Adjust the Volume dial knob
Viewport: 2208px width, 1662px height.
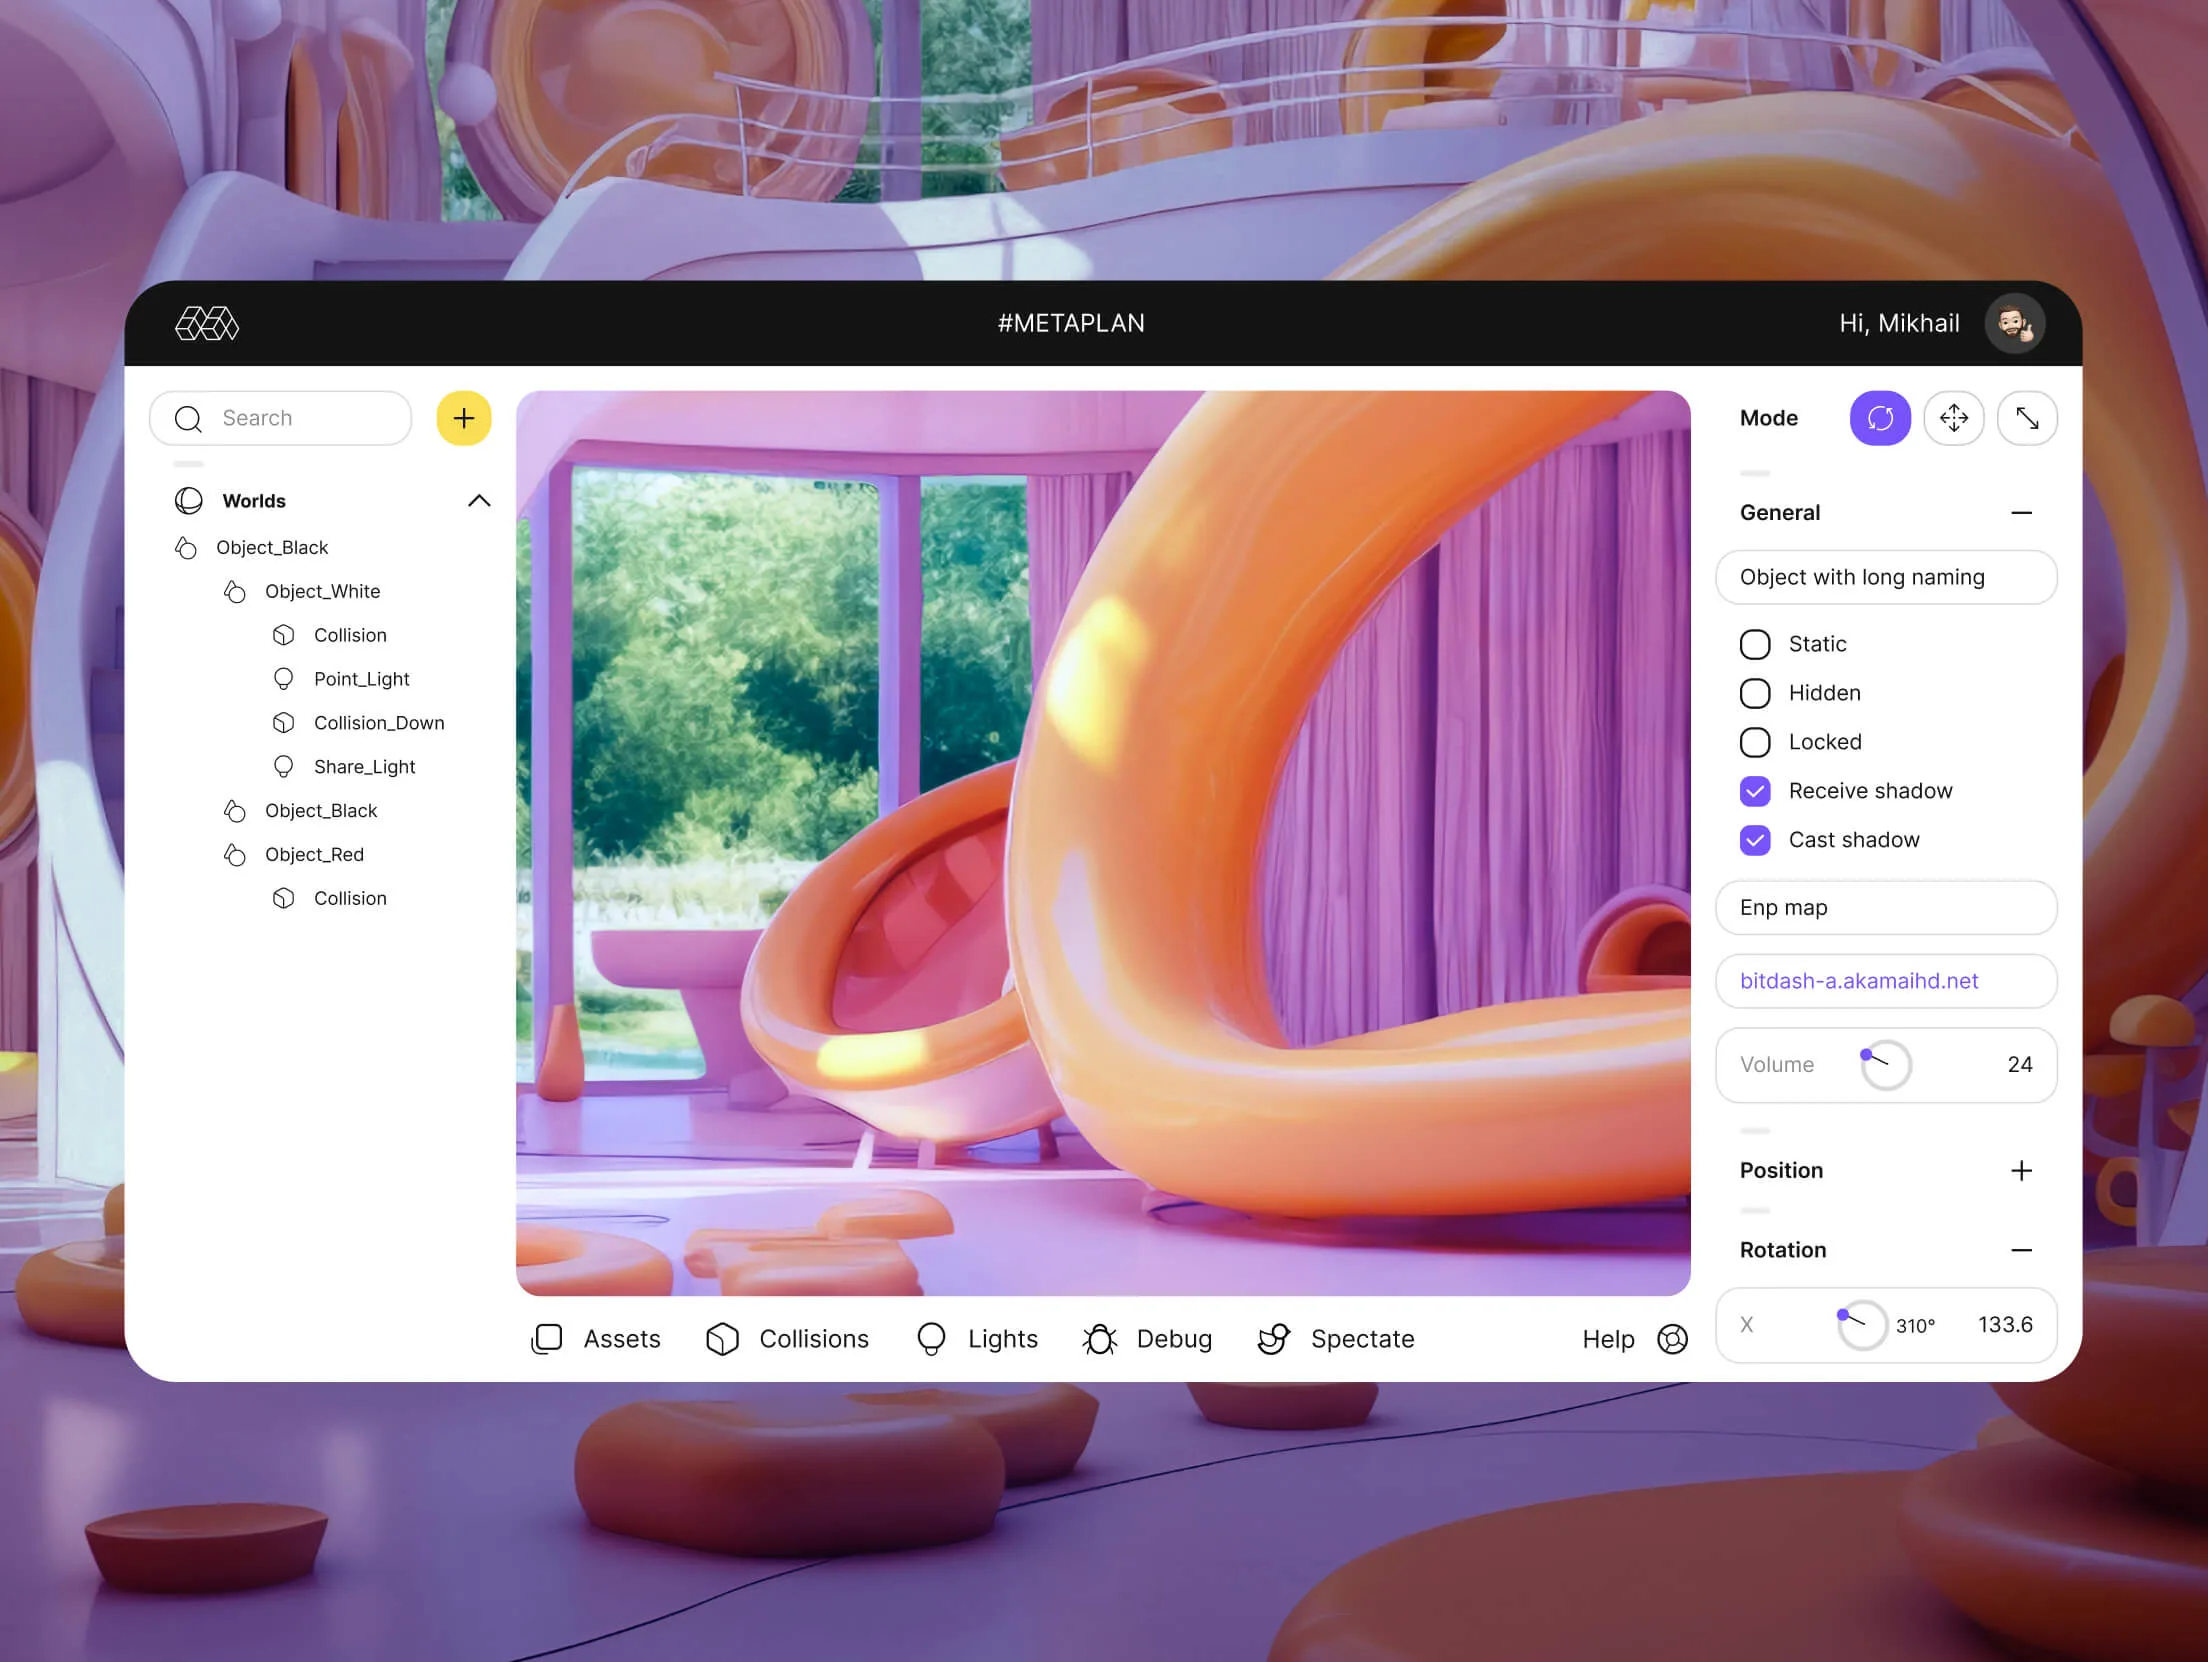click(1886, 1065)
